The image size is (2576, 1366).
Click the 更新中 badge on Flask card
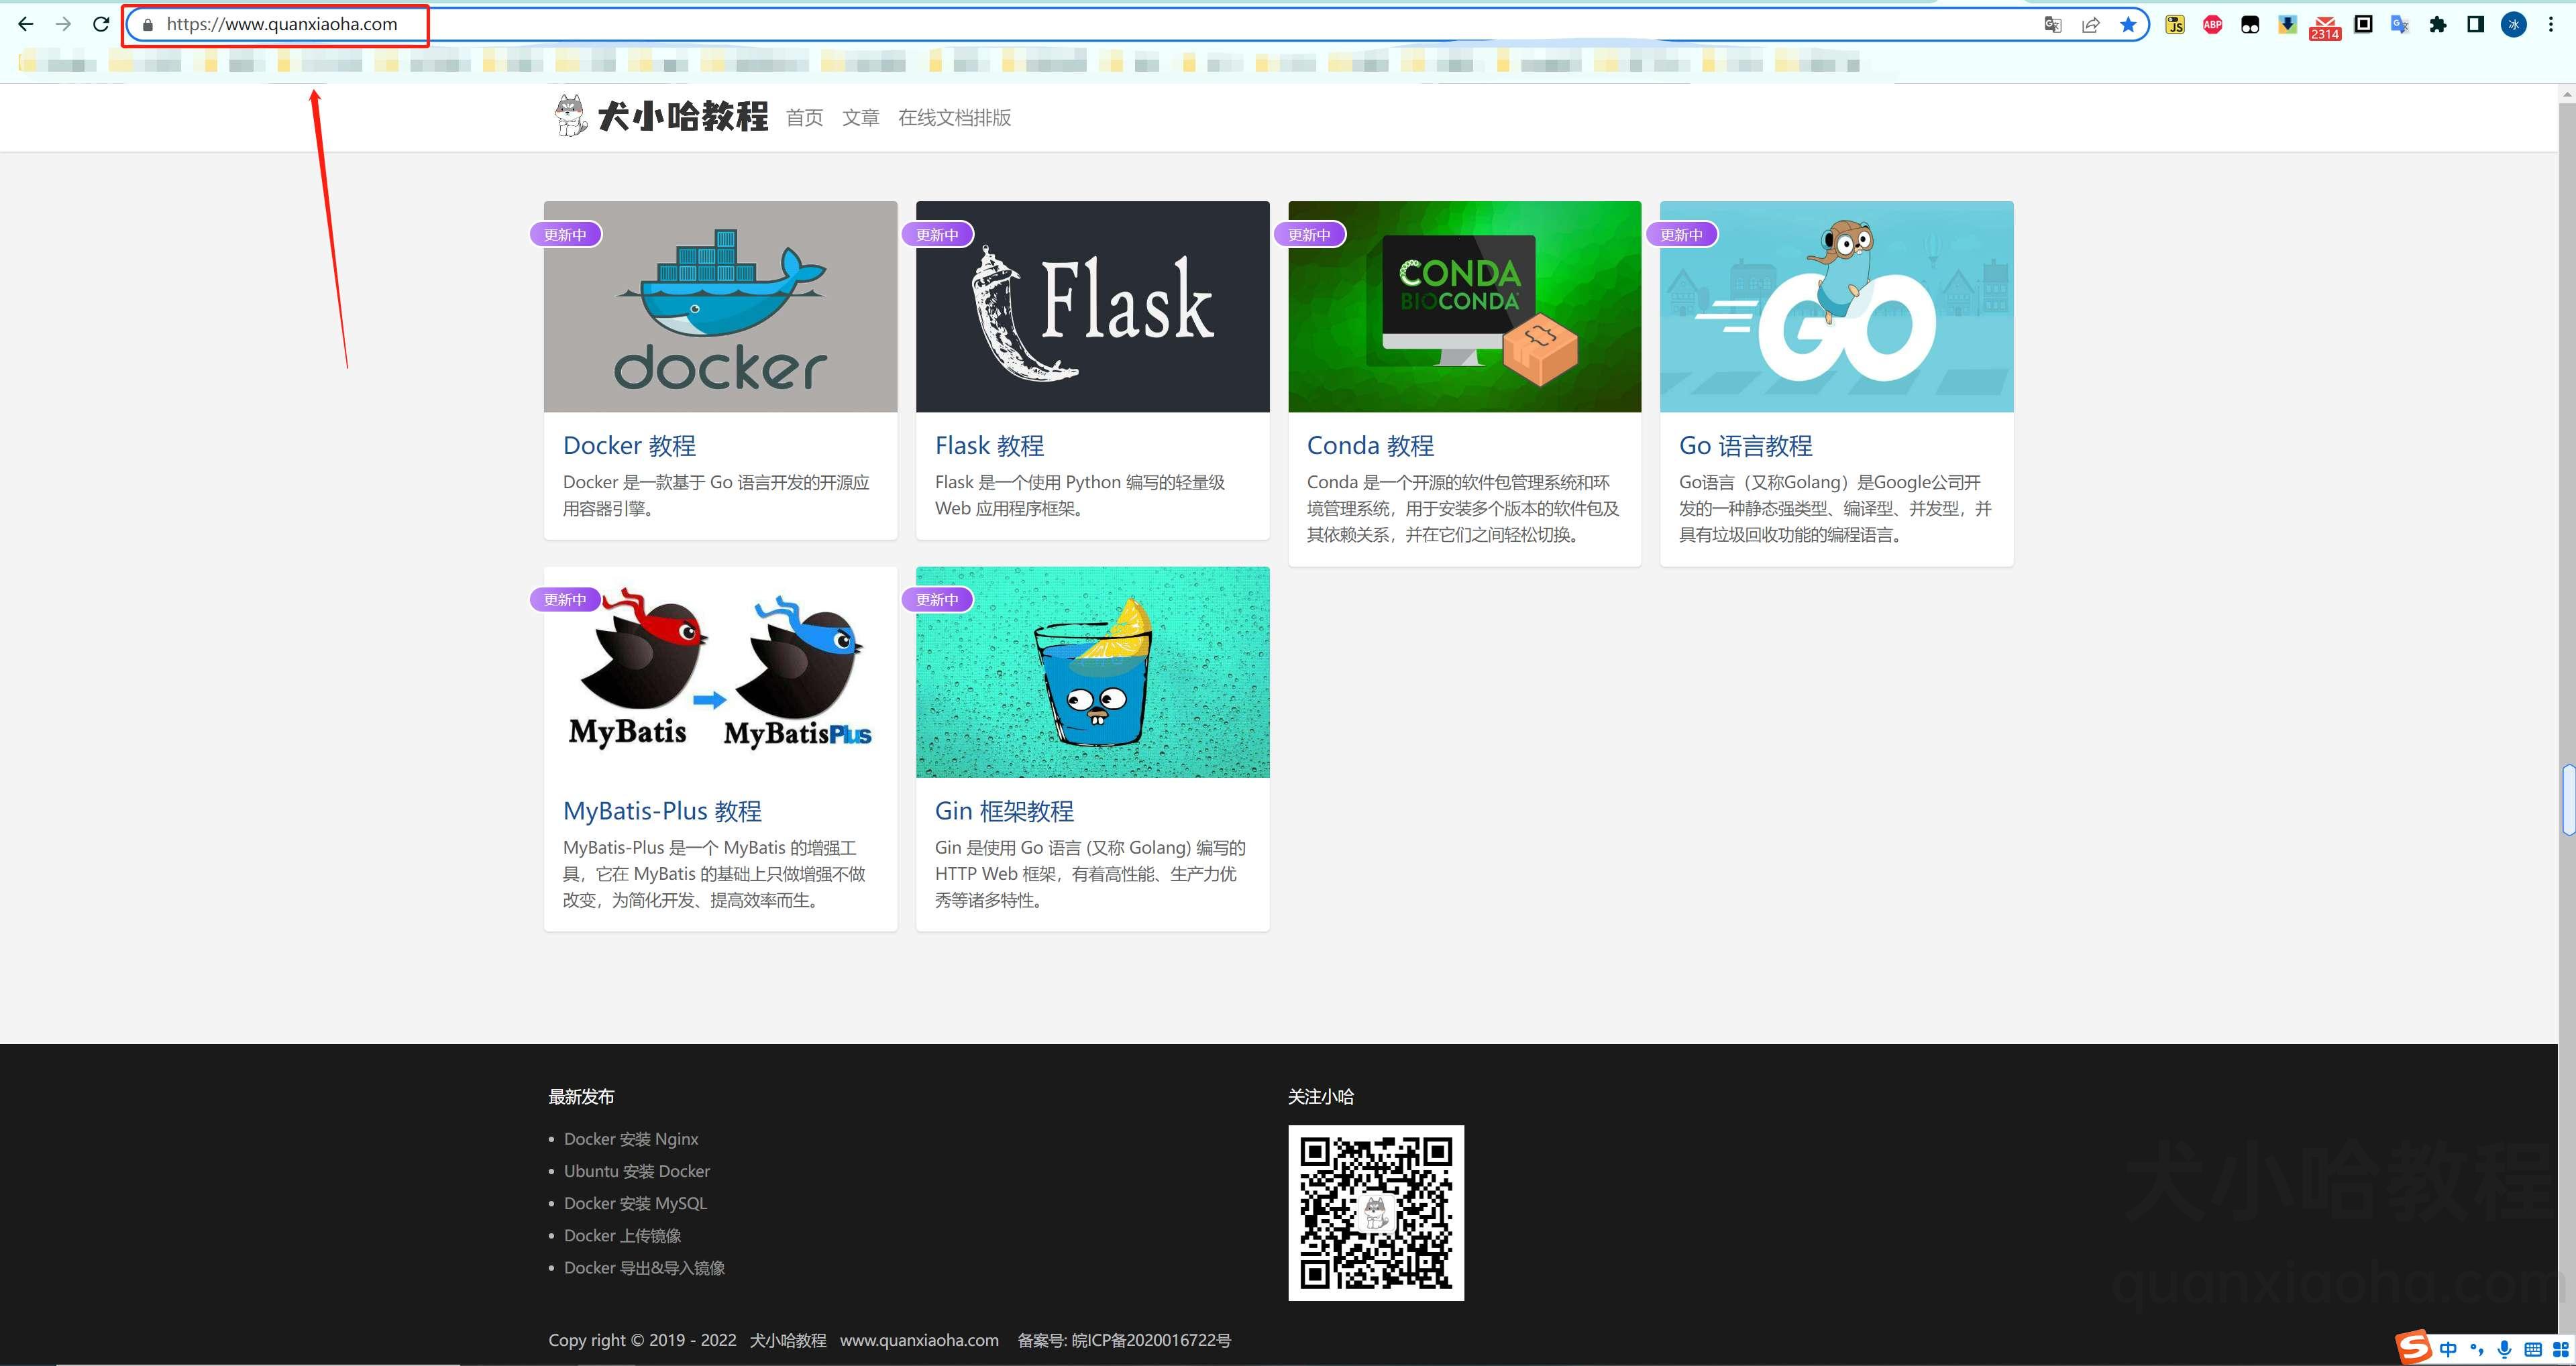937,234
